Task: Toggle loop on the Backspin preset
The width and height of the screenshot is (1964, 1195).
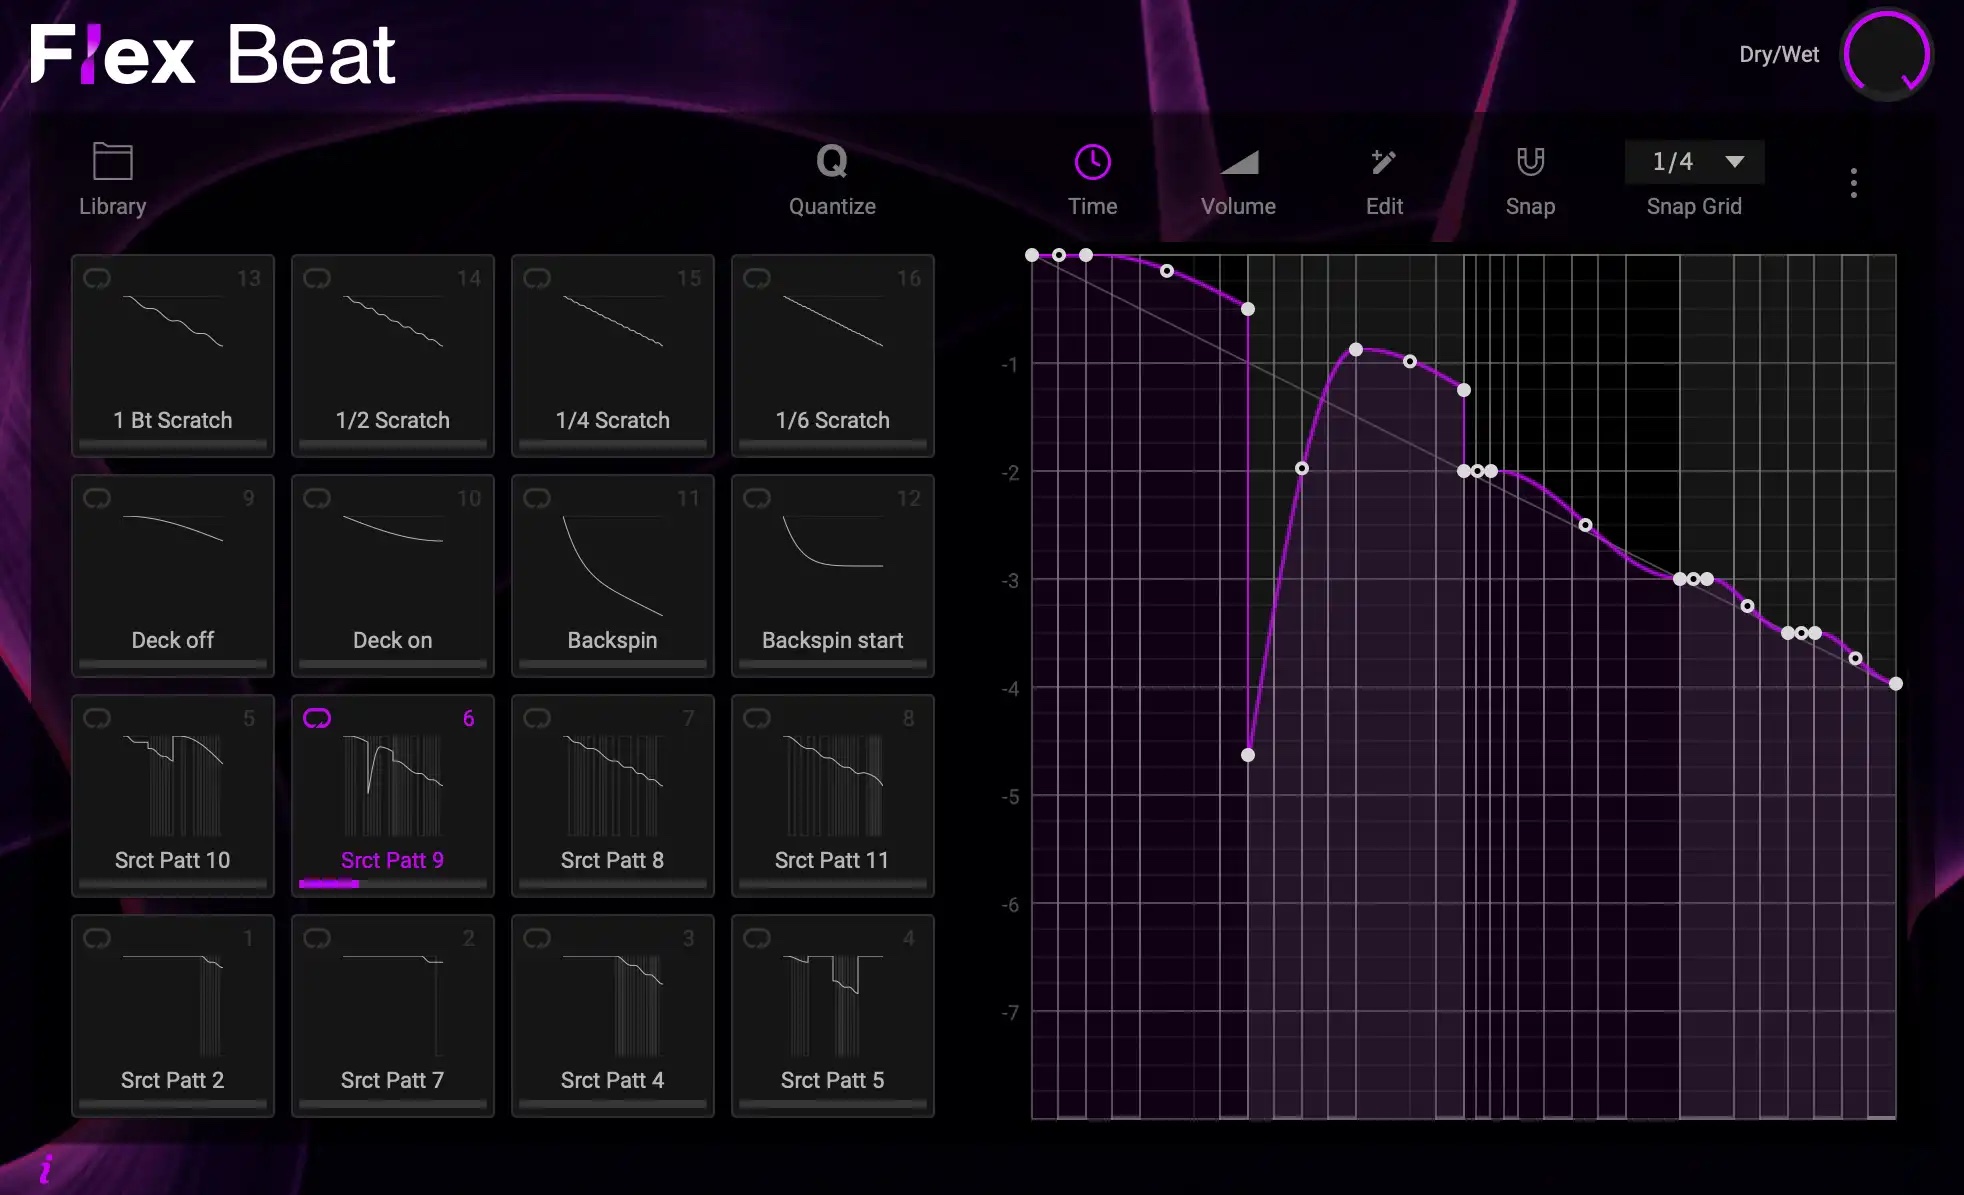Action: [x=537, y=498]
